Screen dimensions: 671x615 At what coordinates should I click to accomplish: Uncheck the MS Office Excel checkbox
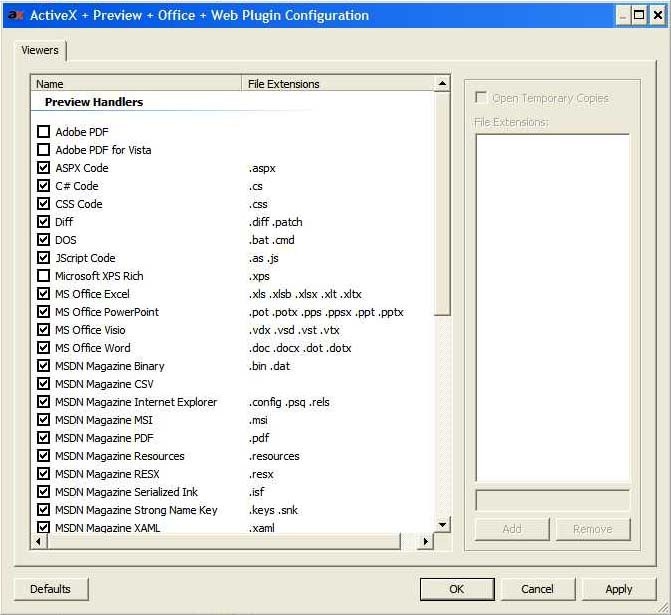click(43, 294)
